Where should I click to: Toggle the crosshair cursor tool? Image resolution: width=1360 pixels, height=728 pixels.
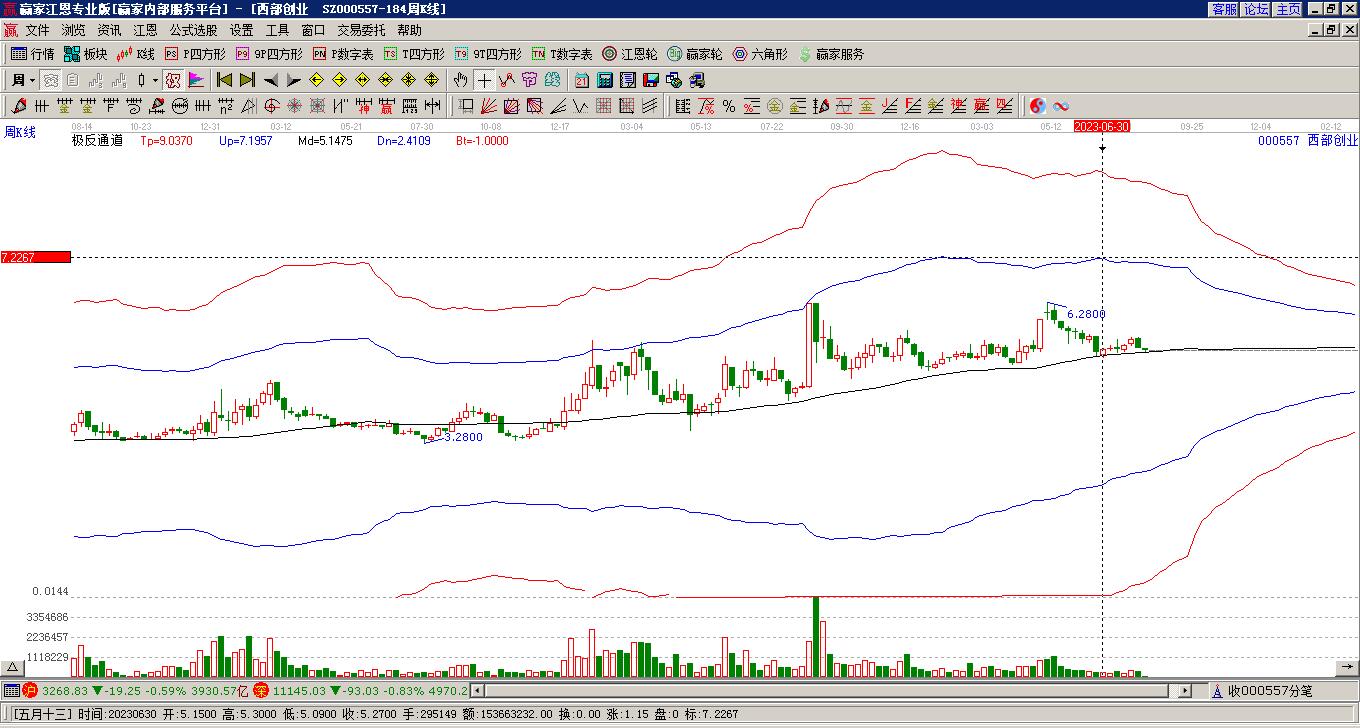pos(484,80)
